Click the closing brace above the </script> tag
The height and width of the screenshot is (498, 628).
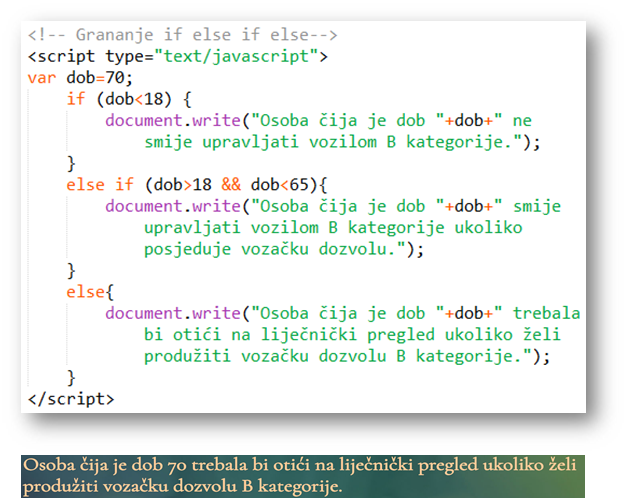71,377
